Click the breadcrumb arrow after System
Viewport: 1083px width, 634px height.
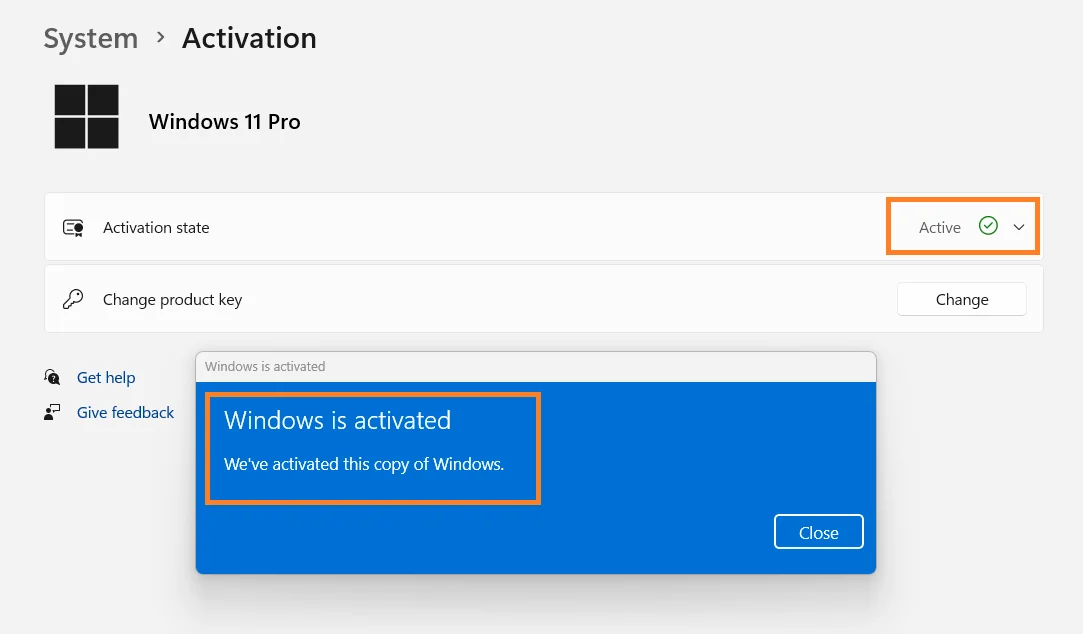point(160,38)
